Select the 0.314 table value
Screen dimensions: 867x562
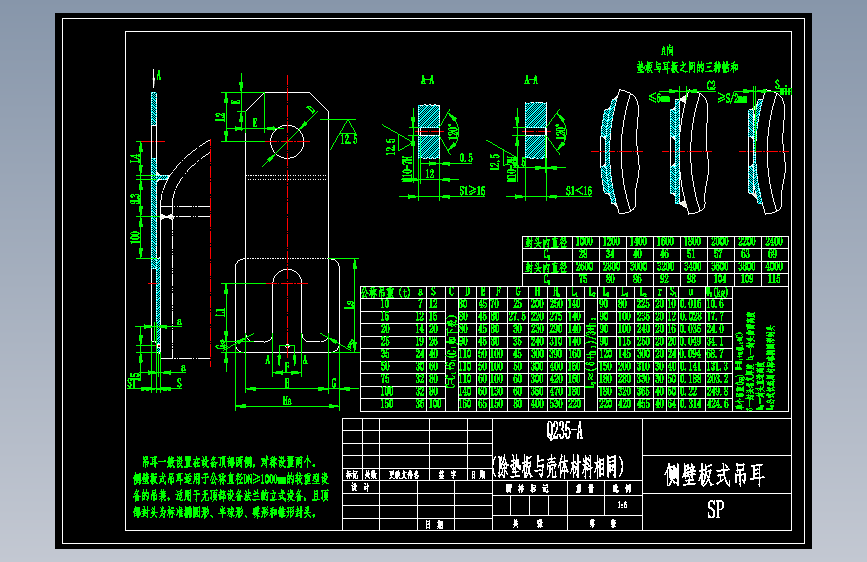(x=691, y=404)
